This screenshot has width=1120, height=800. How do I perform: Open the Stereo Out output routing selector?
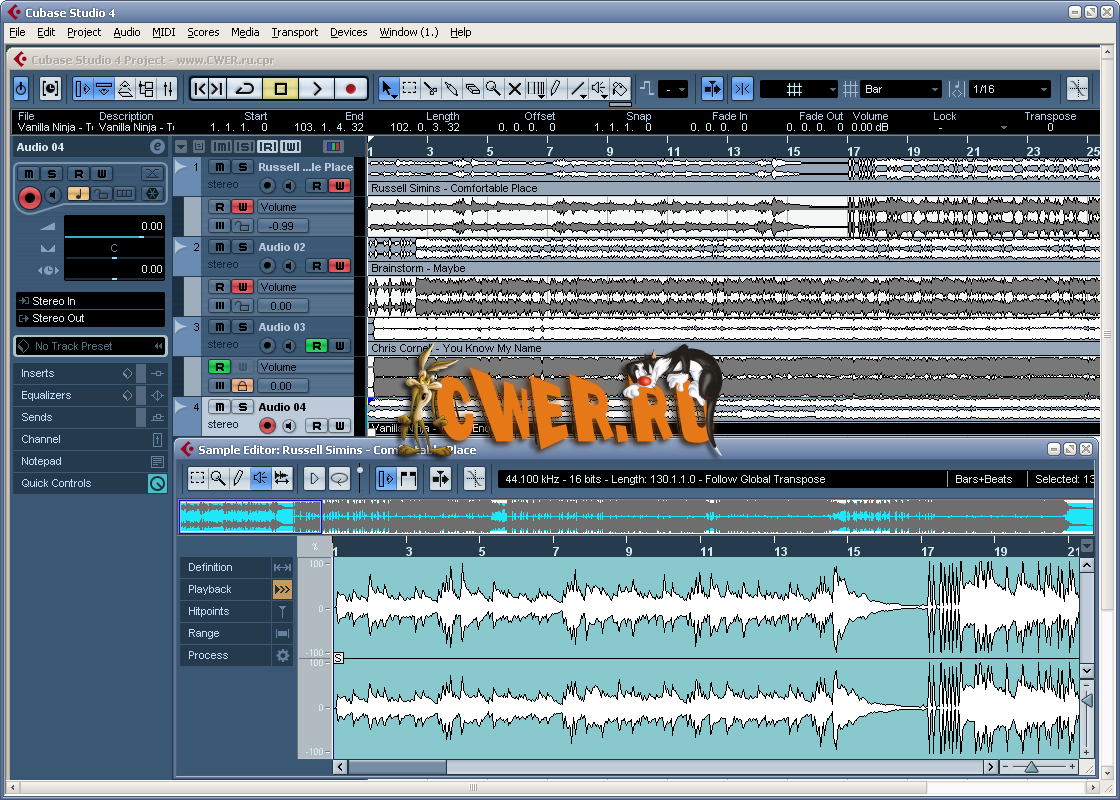point(90,318)
